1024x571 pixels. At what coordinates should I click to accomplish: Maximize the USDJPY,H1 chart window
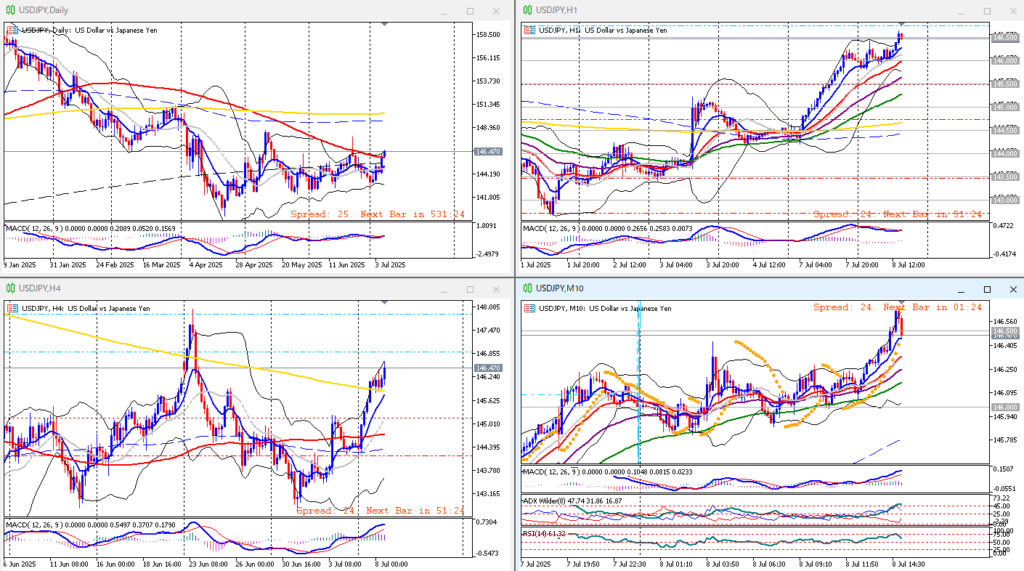tap(987, 11)
